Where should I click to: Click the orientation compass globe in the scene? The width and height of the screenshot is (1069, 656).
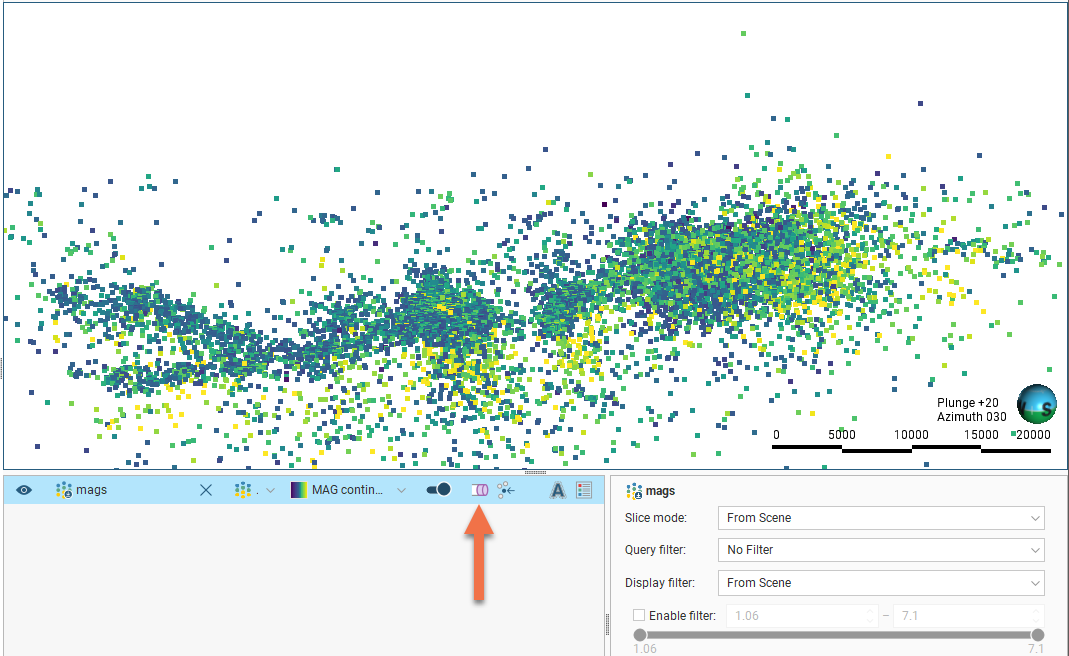(1036, 404)
